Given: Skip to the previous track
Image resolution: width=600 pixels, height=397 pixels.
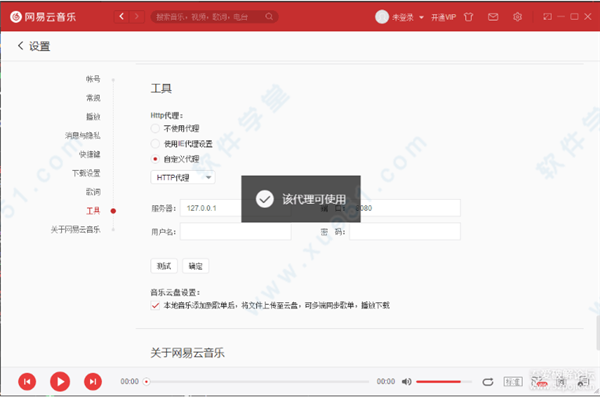Looking at the screenshot, I should (27, 381).
